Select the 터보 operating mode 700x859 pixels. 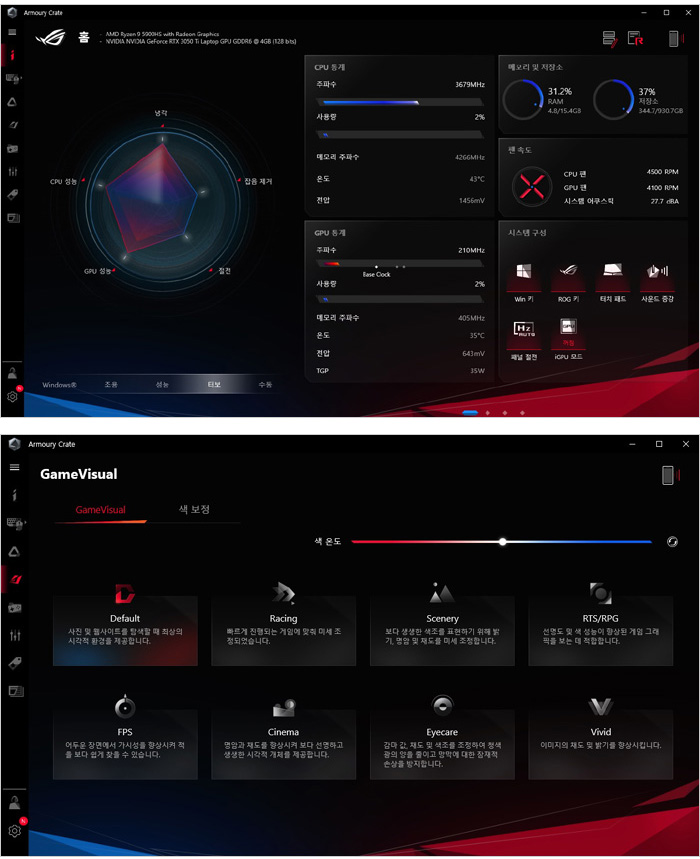pos(214,385)
